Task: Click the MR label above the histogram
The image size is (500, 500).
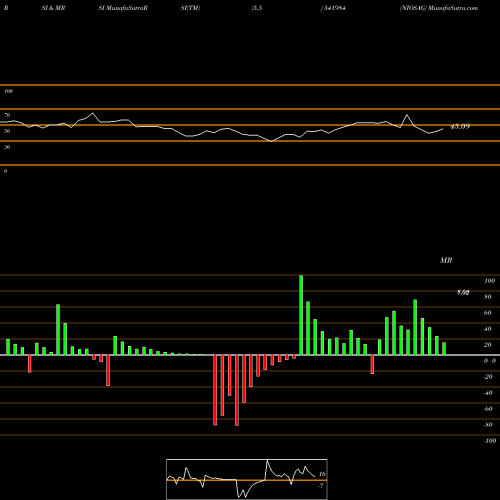Action: 446,260
